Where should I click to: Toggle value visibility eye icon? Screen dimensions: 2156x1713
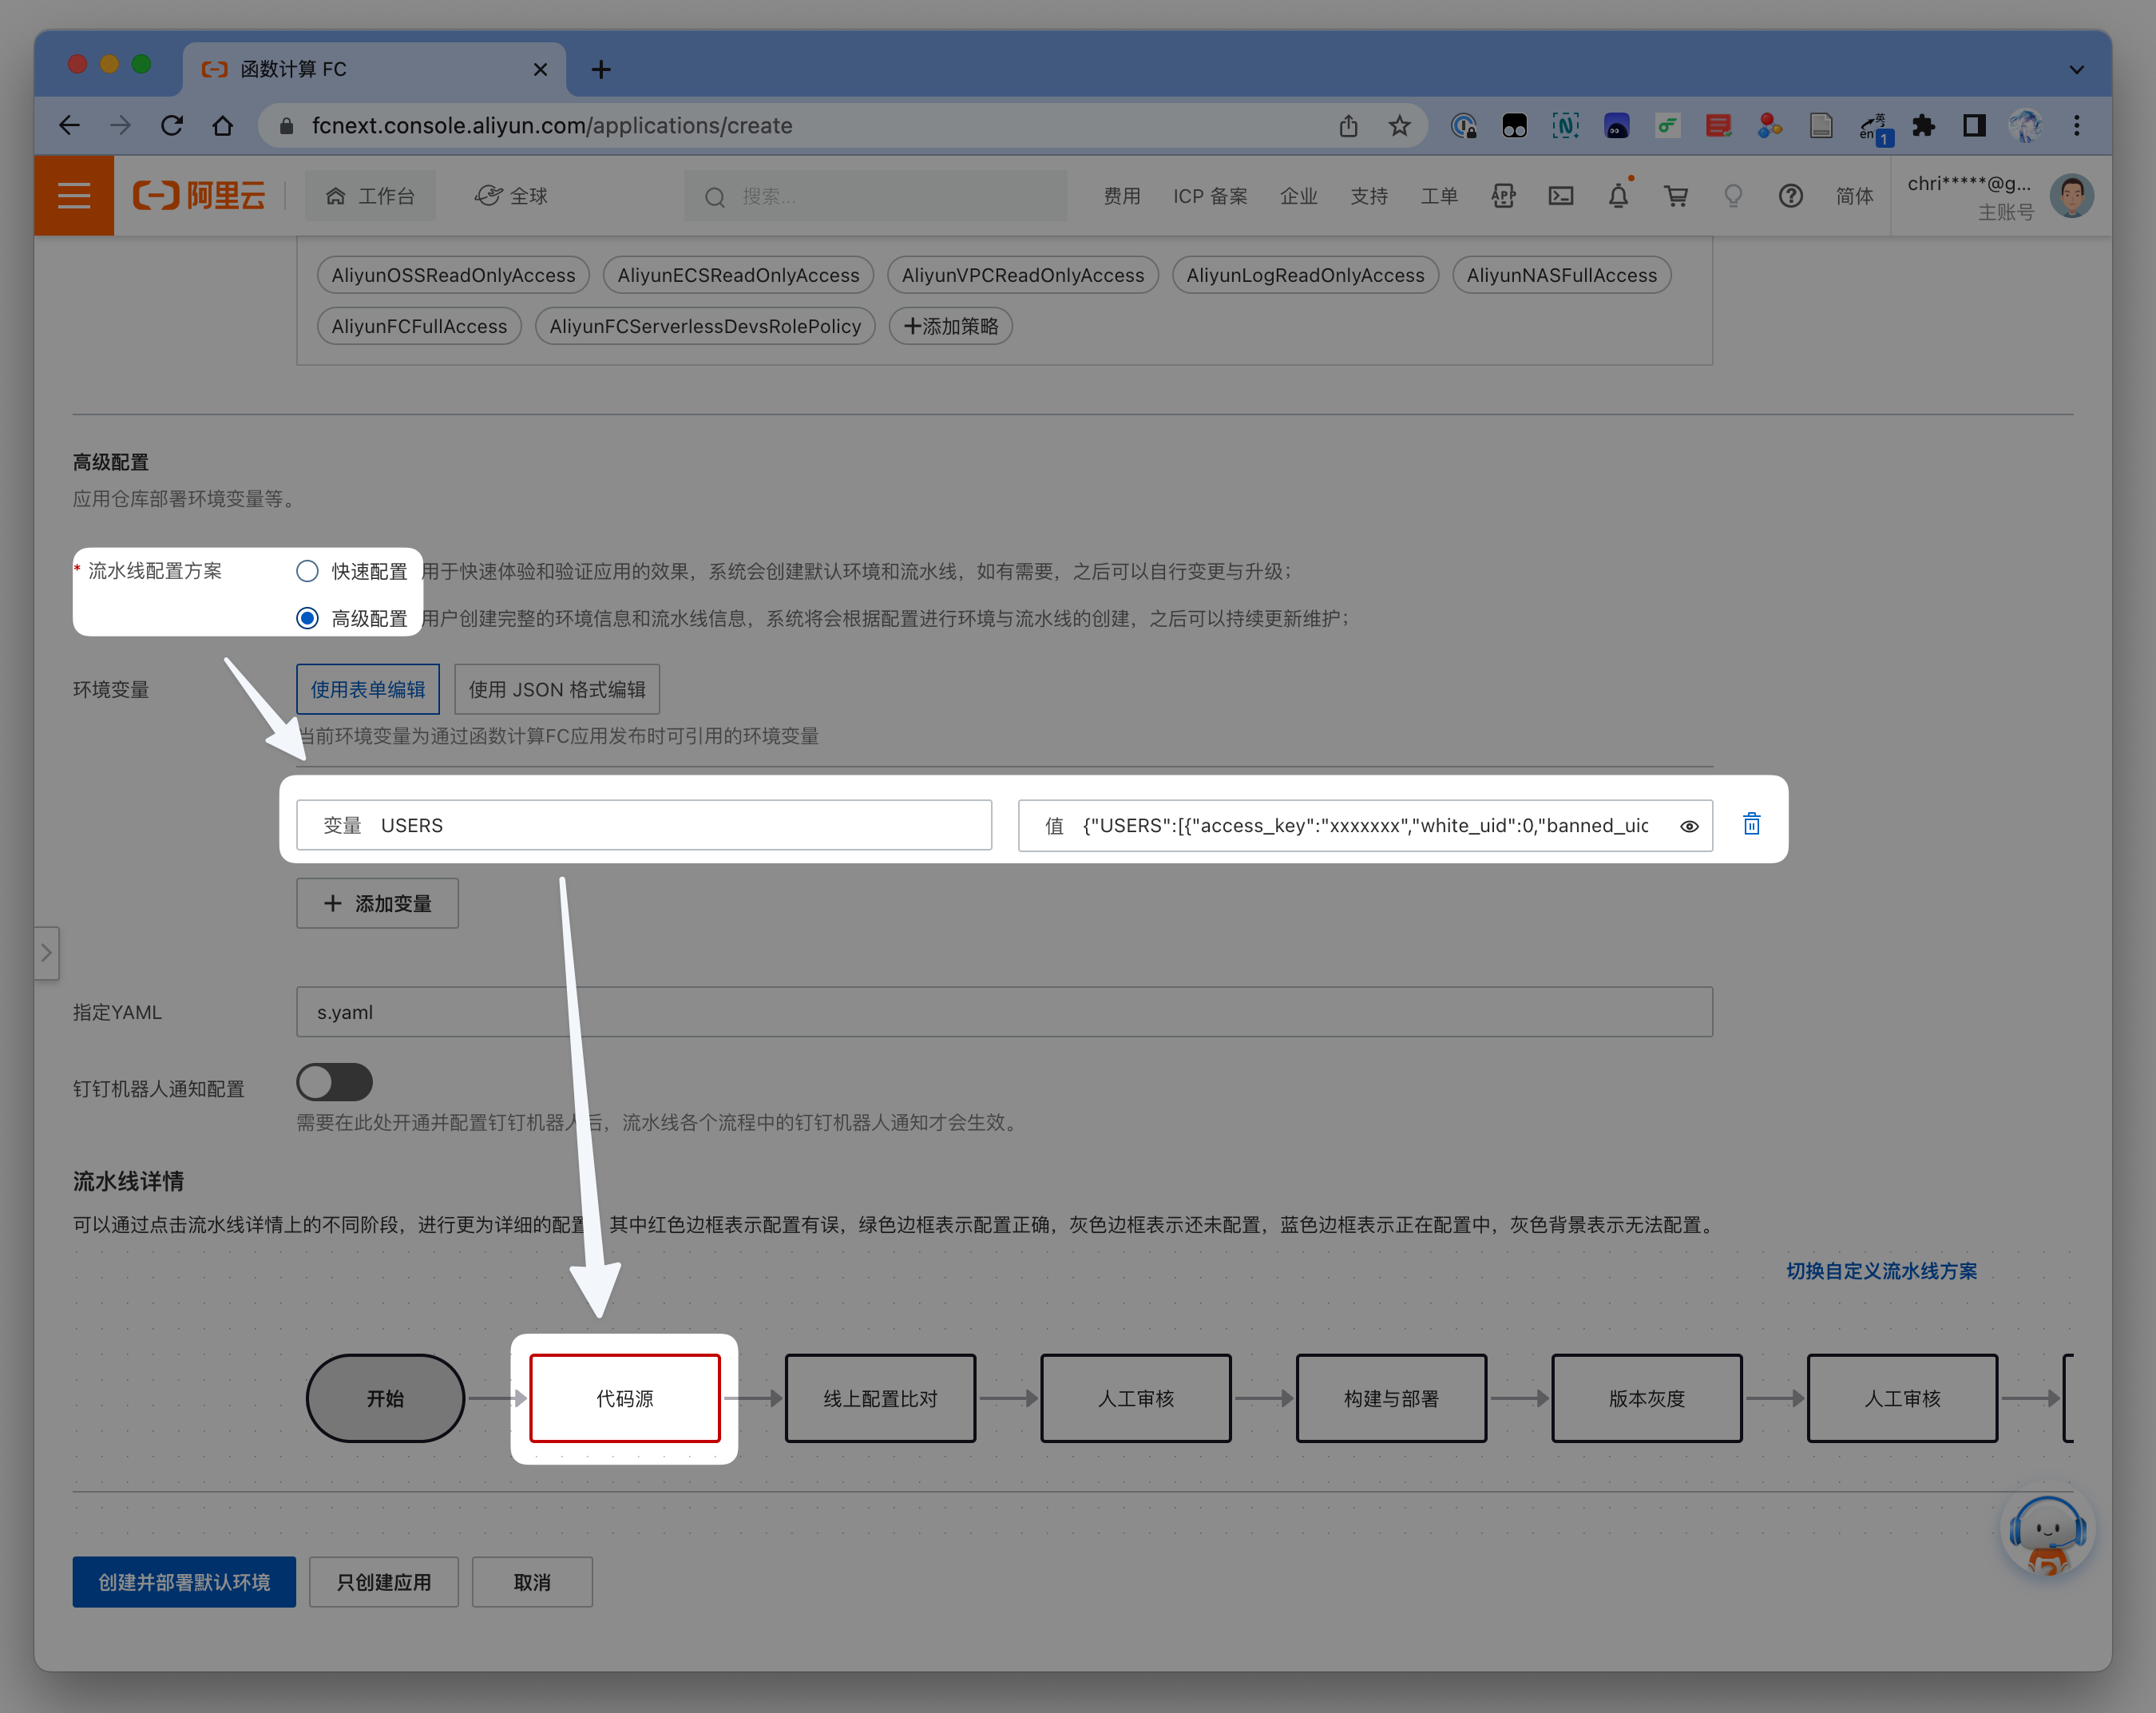point(1689,826)
